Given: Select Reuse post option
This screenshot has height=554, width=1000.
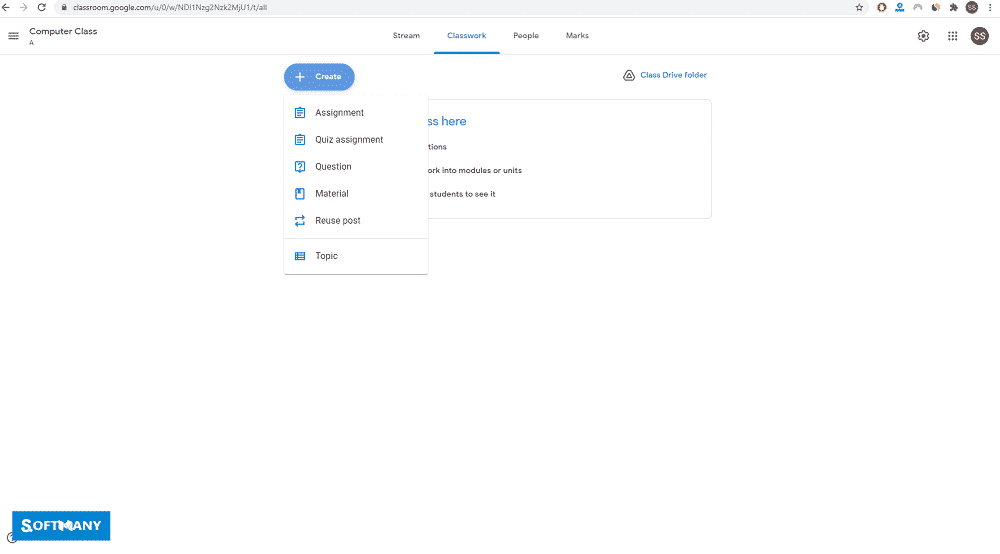Looking at the screenshot, I should coord(337,221).
